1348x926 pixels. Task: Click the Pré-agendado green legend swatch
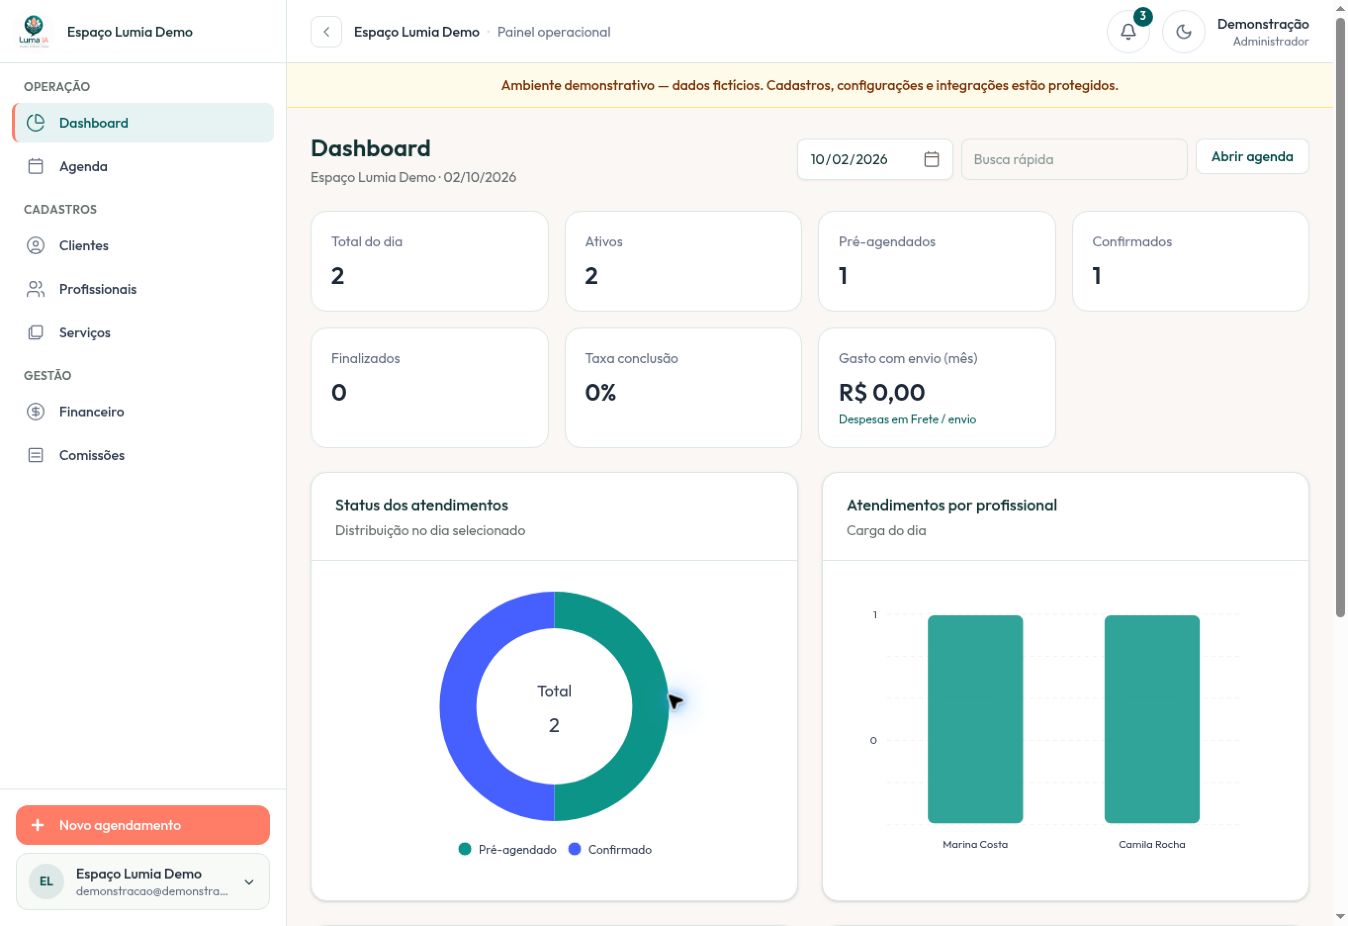point(465,849)
